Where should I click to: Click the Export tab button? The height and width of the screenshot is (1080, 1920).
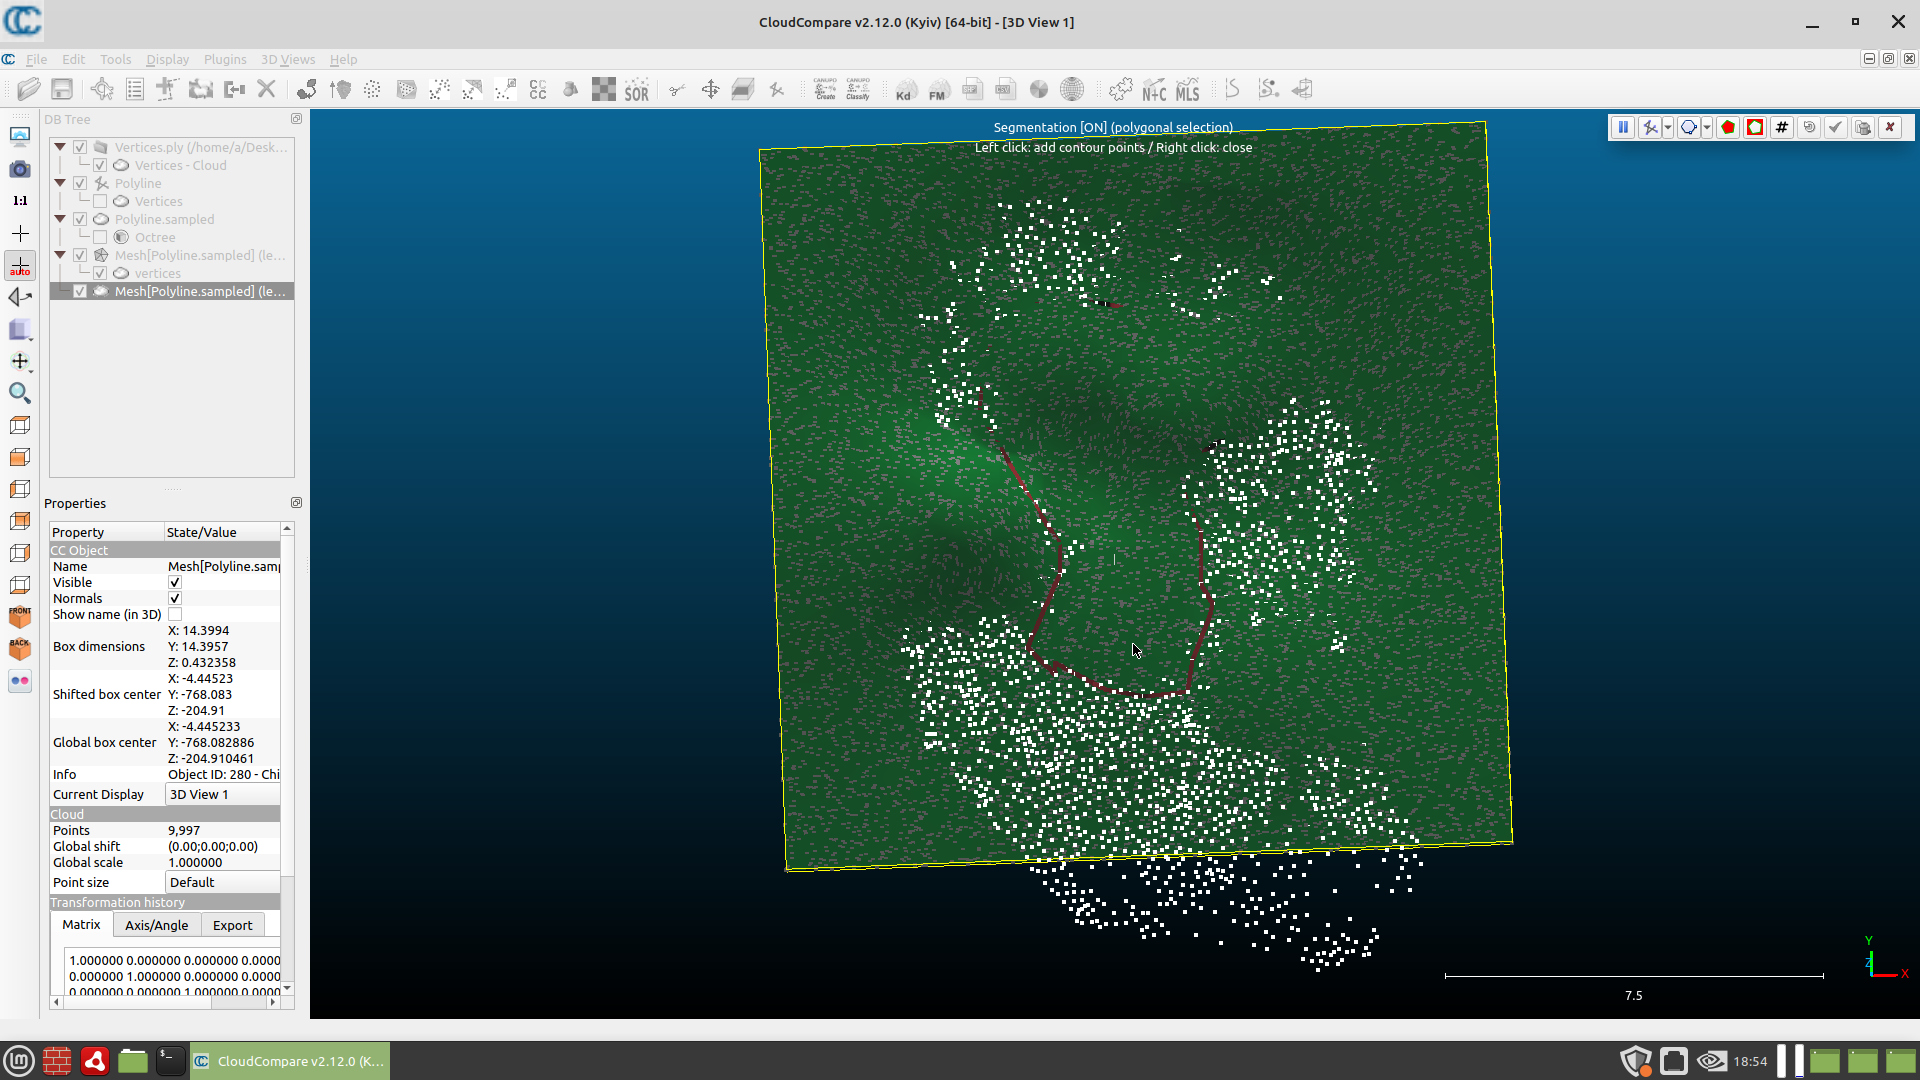(232, 925)
